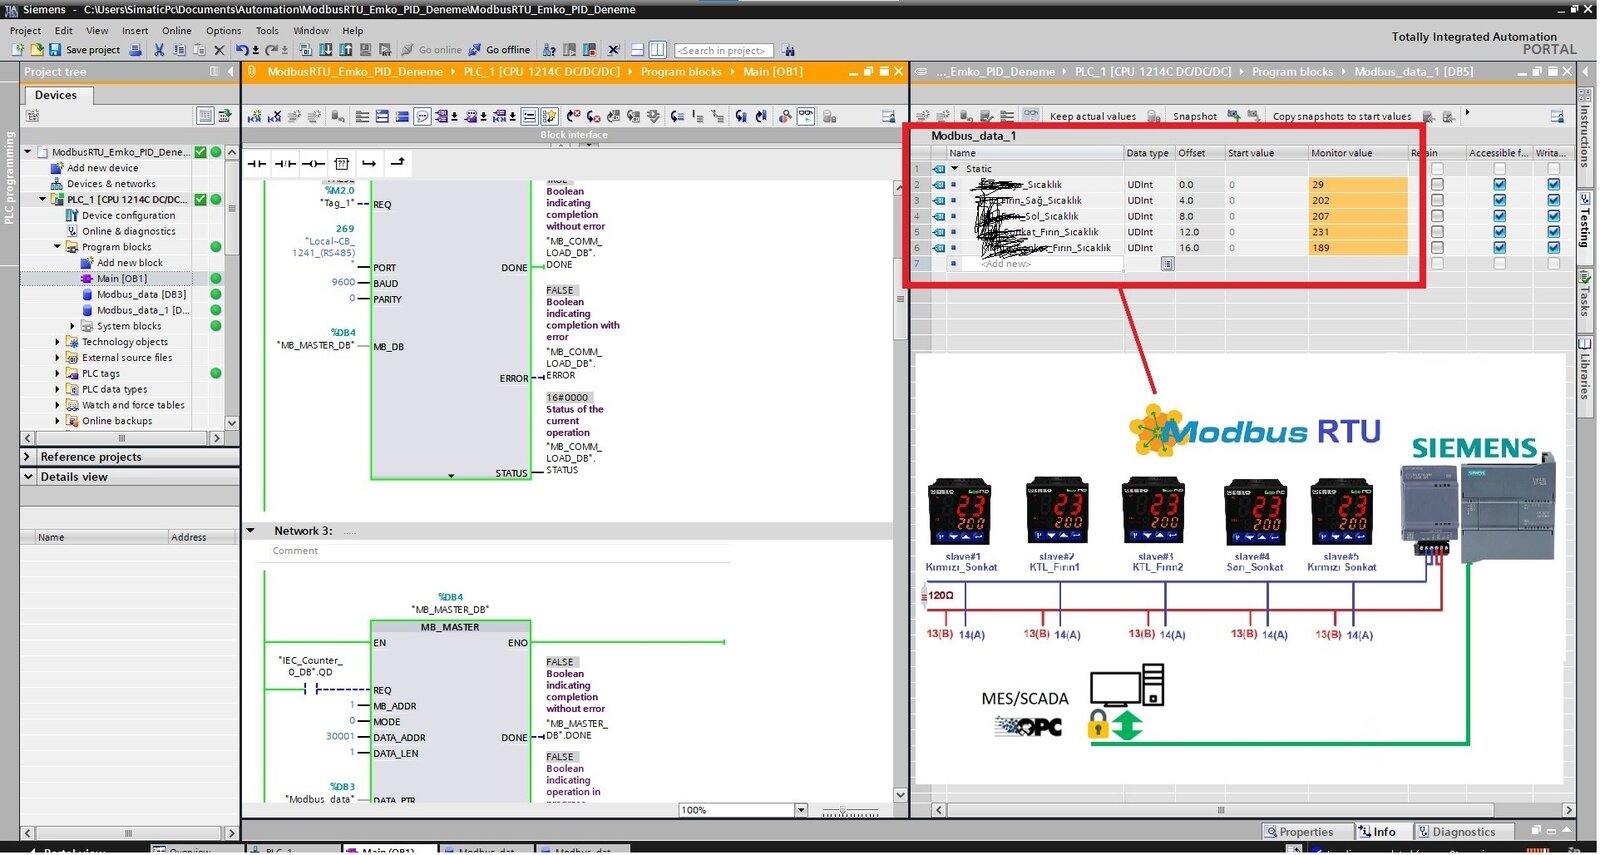Click the Keep actual values button
Screen dimensions: 1600x855
1093,116
